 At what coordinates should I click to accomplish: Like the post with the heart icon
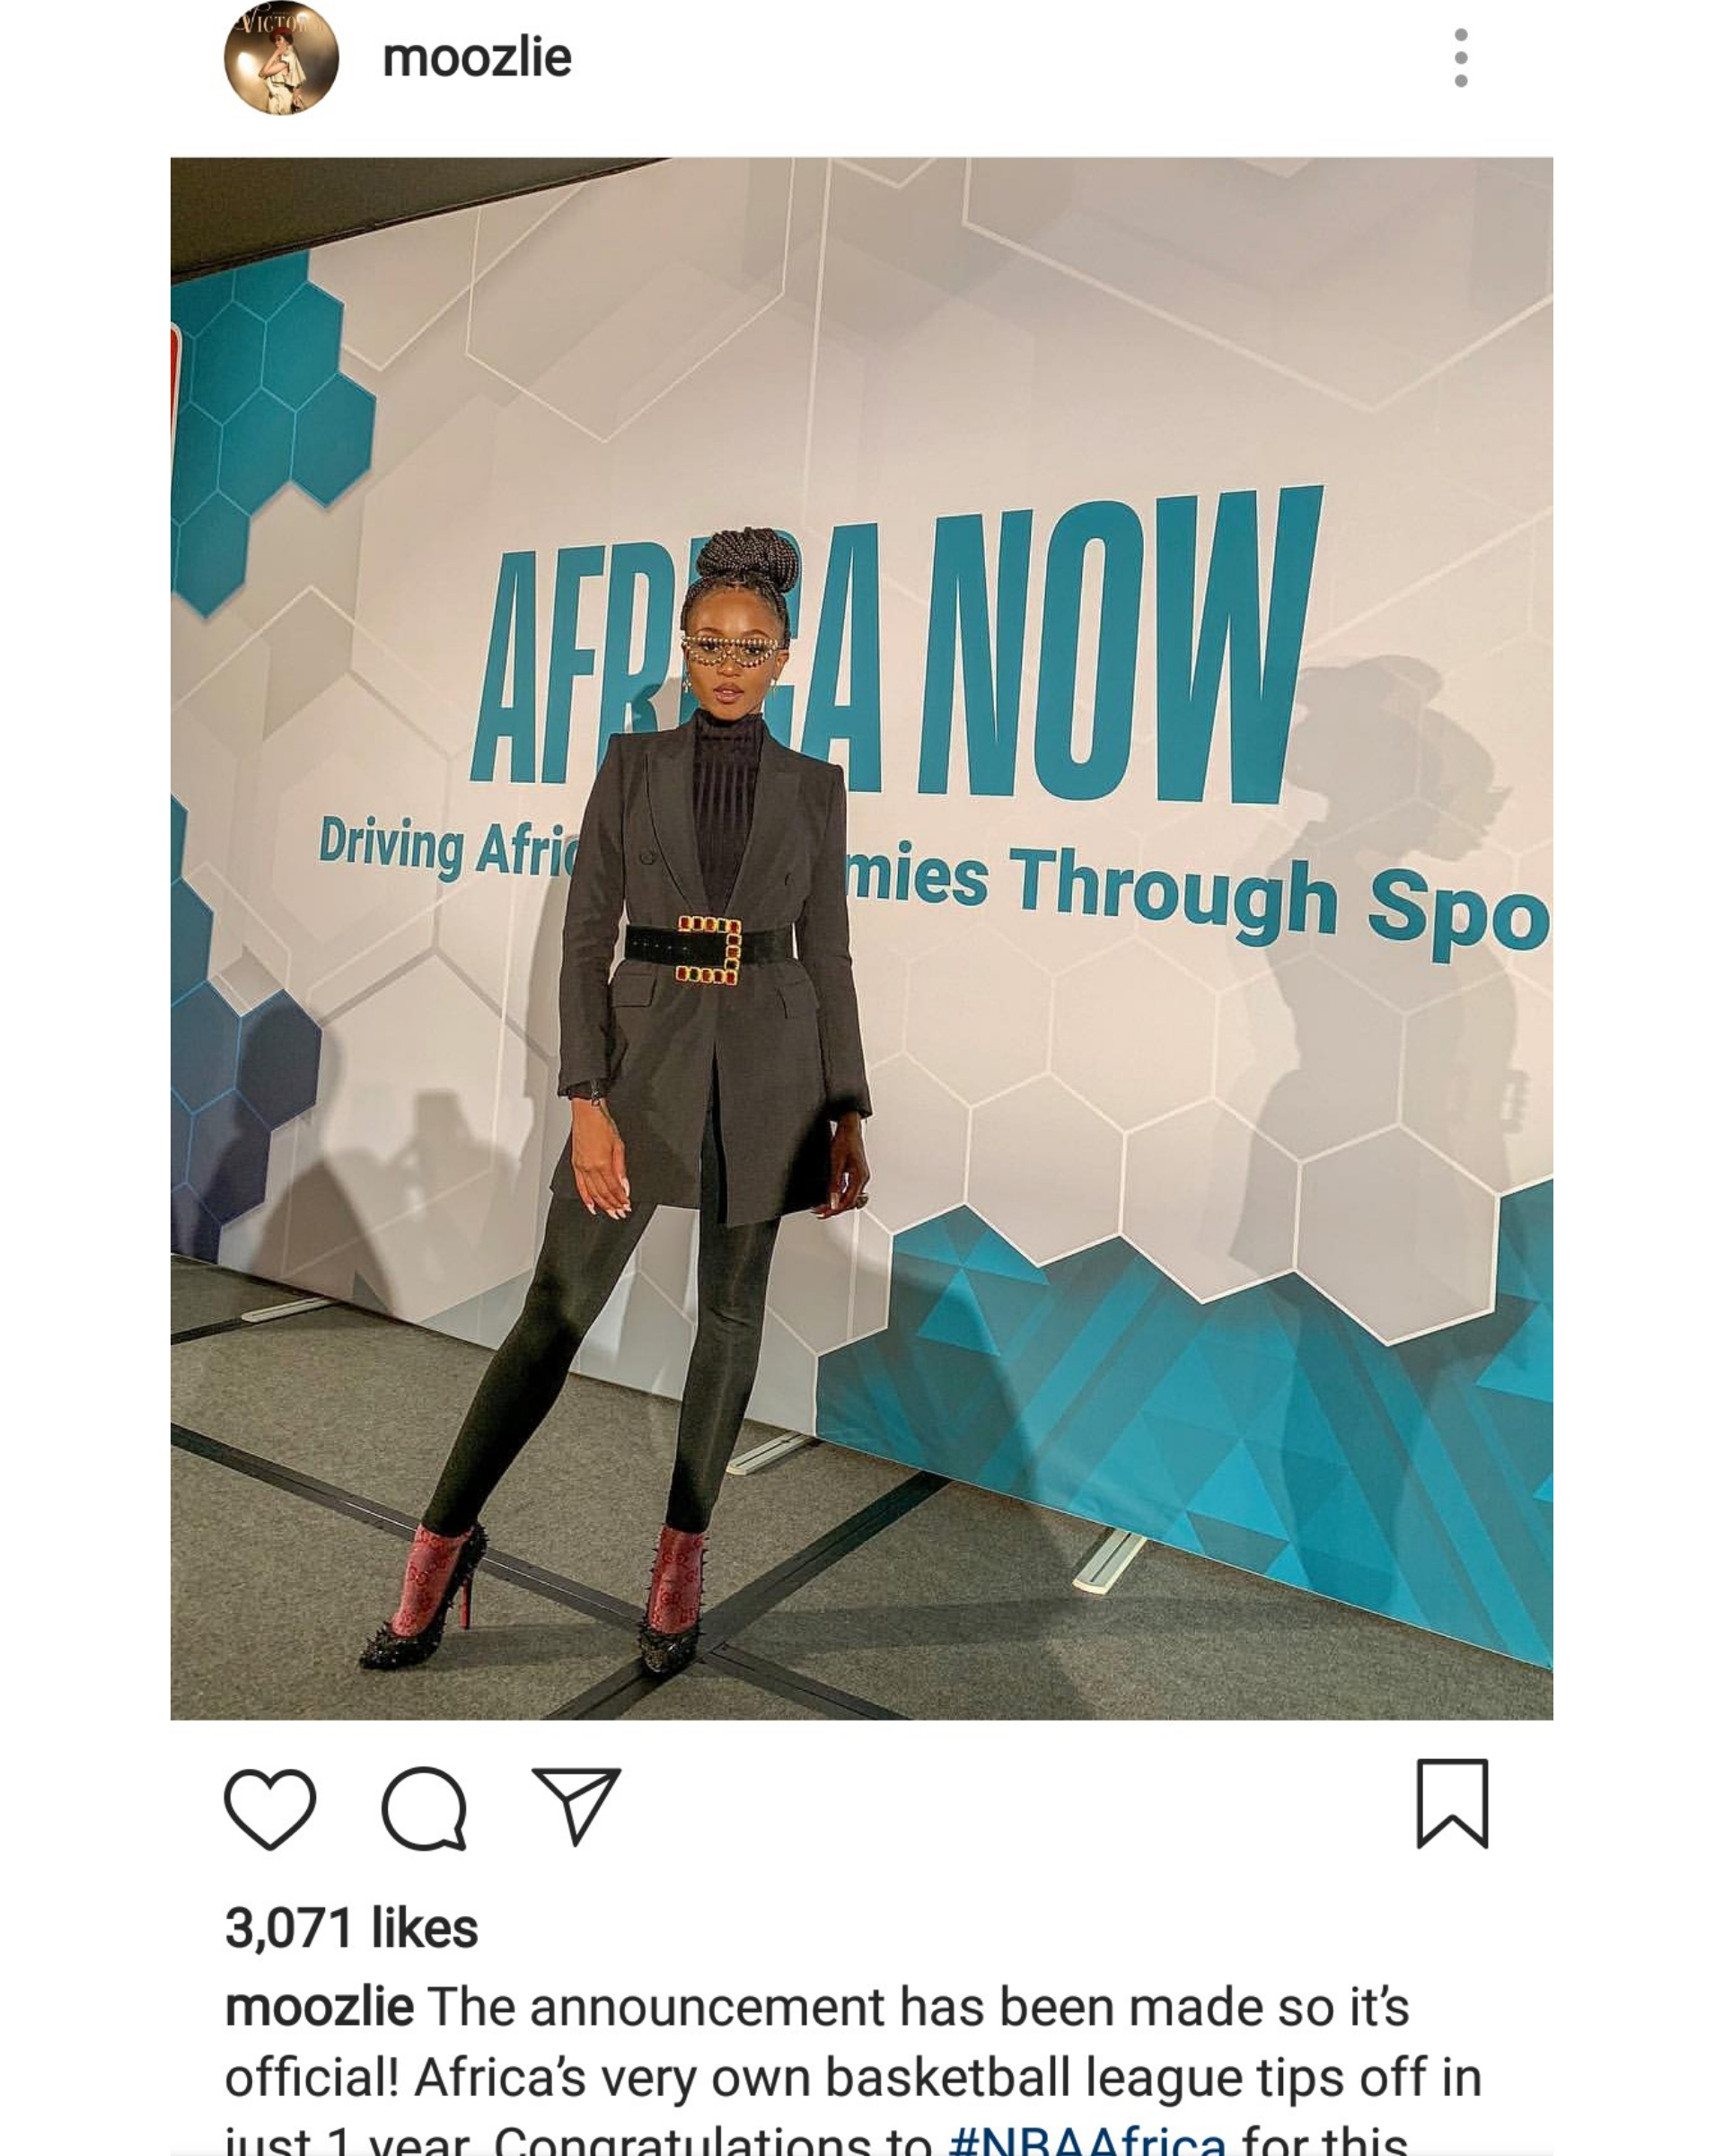(x=270, y=1809)
